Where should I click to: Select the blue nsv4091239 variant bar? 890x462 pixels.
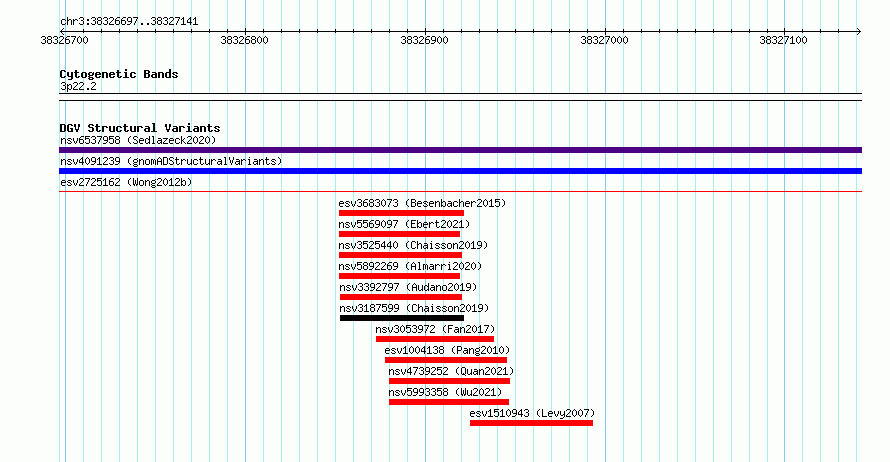coord(460,171)
